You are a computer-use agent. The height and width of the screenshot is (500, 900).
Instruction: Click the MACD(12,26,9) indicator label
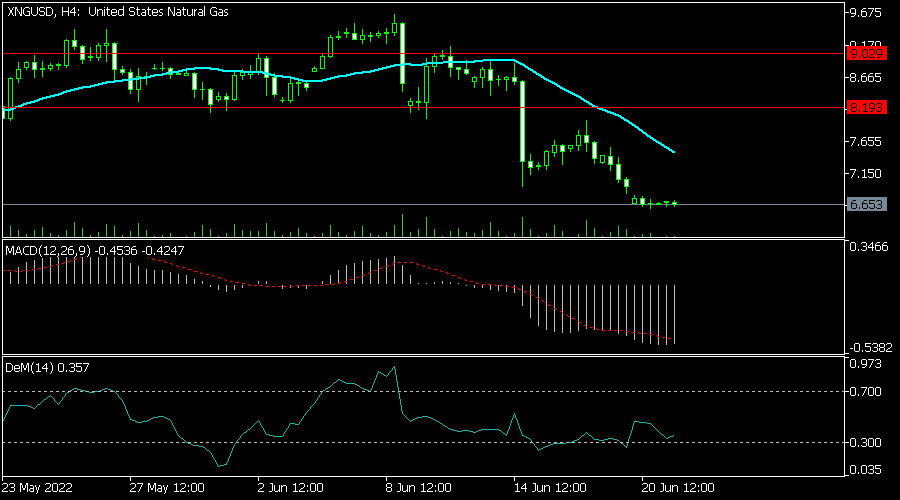coord(95,251)
